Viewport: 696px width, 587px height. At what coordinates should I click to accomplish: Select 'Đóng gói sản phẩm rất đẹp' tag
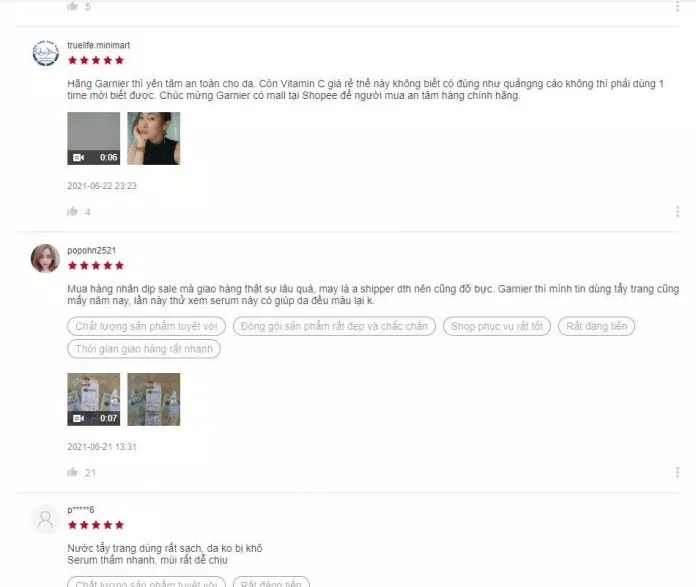(x=334, y=326)
